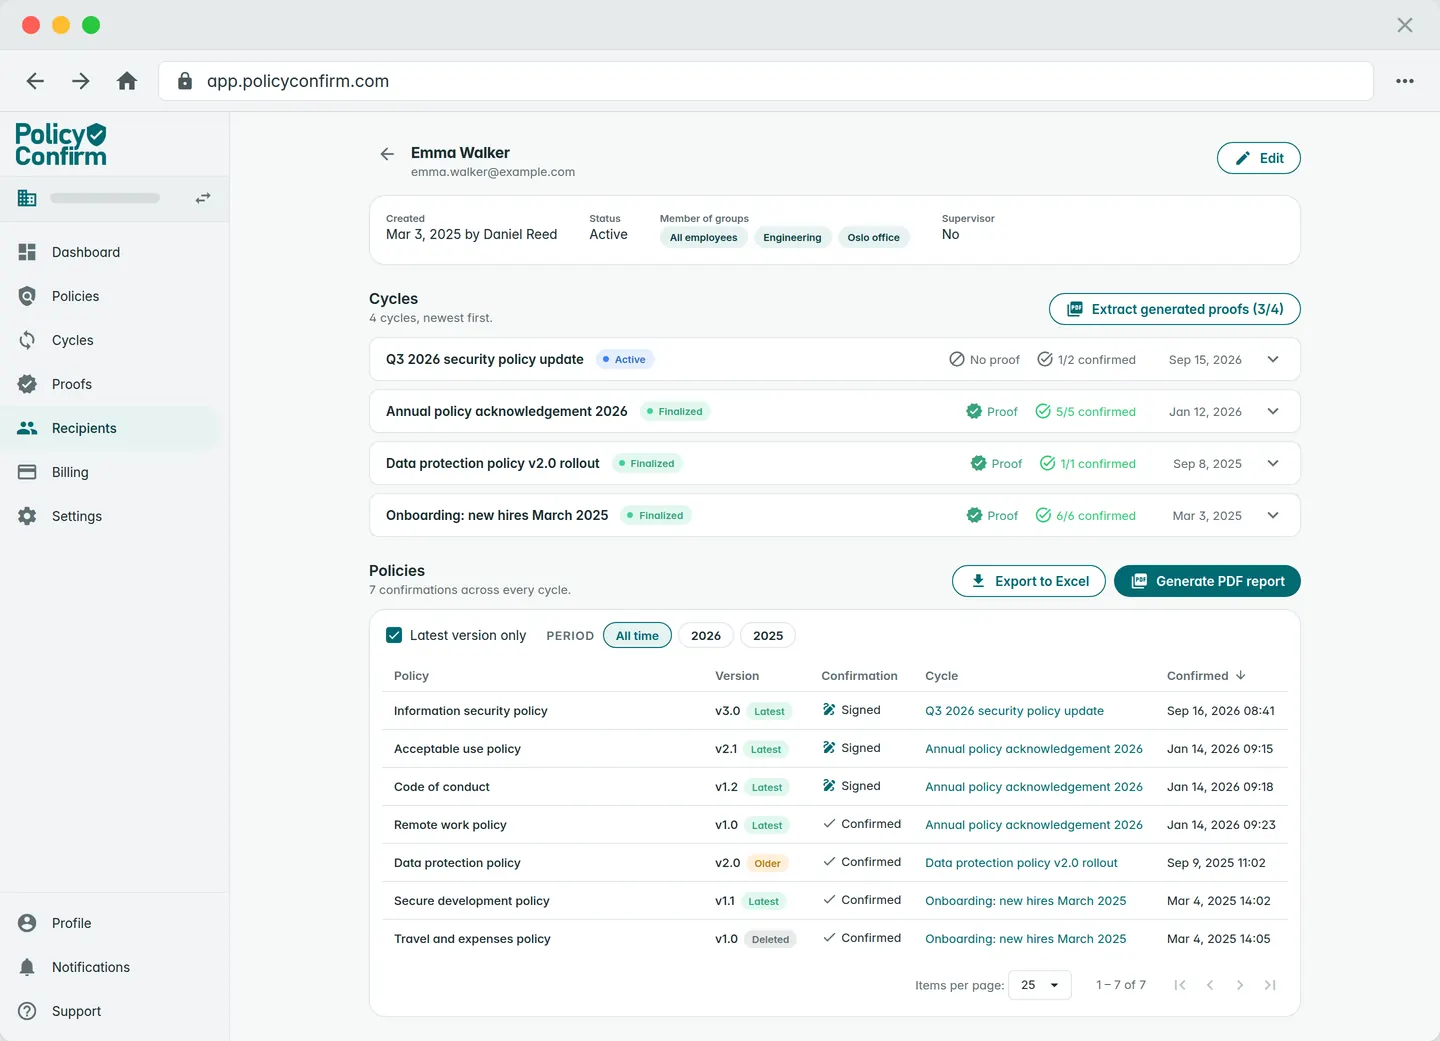Open items per page dropdown

tap(1040, 985)
